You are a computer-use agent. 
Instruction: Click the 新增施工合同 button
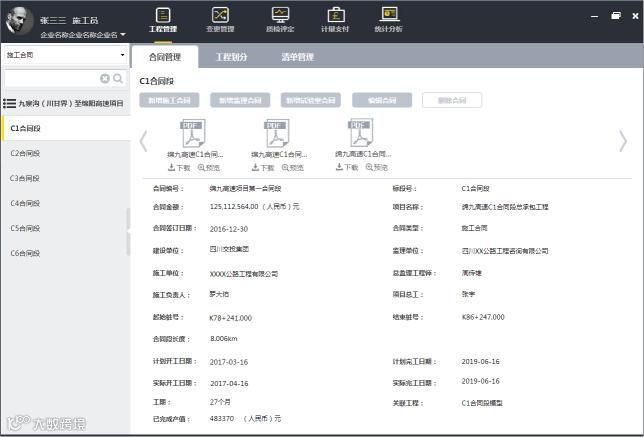pyautogui.click(x=169, y=100)
